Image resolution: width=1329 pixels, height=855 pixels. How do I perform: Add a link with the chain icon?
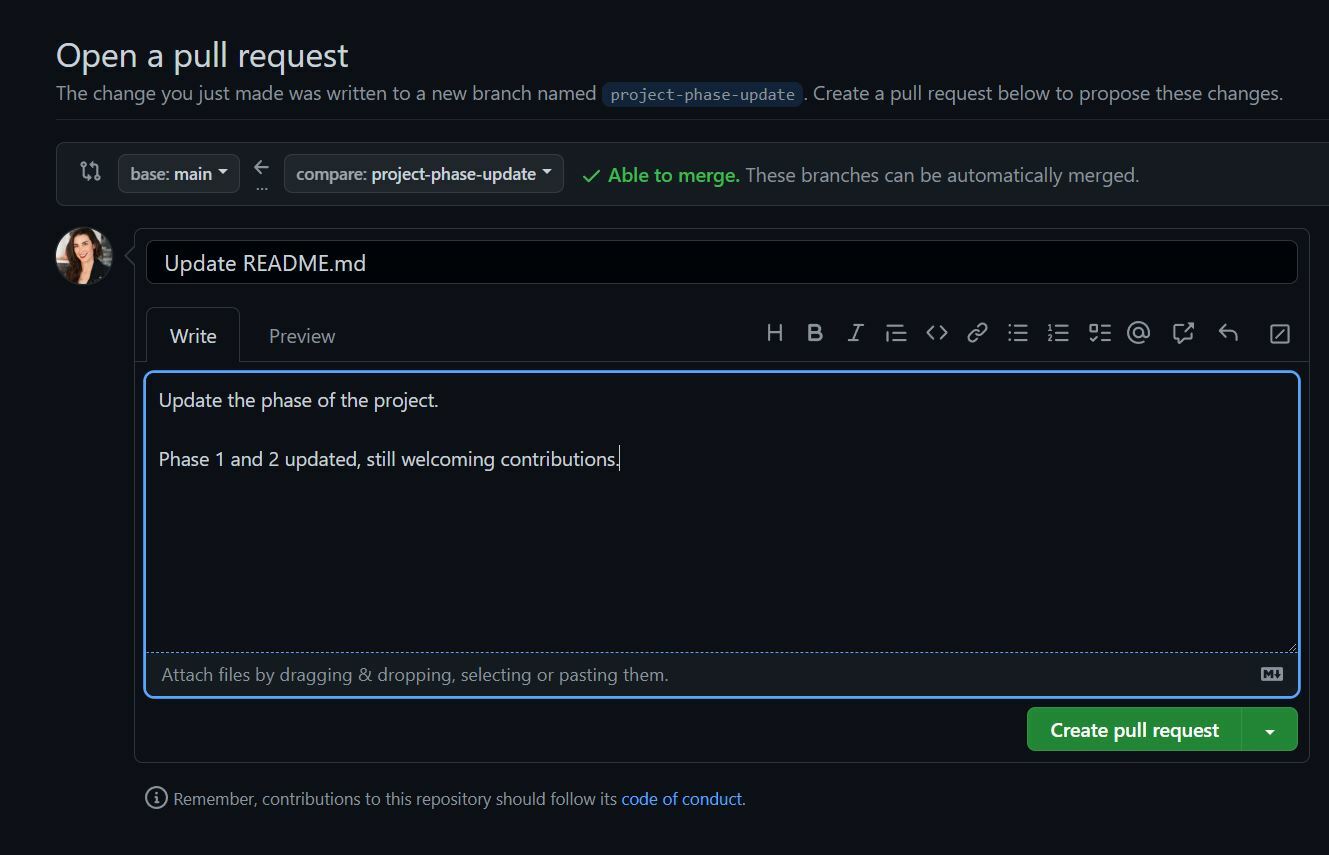977,333
